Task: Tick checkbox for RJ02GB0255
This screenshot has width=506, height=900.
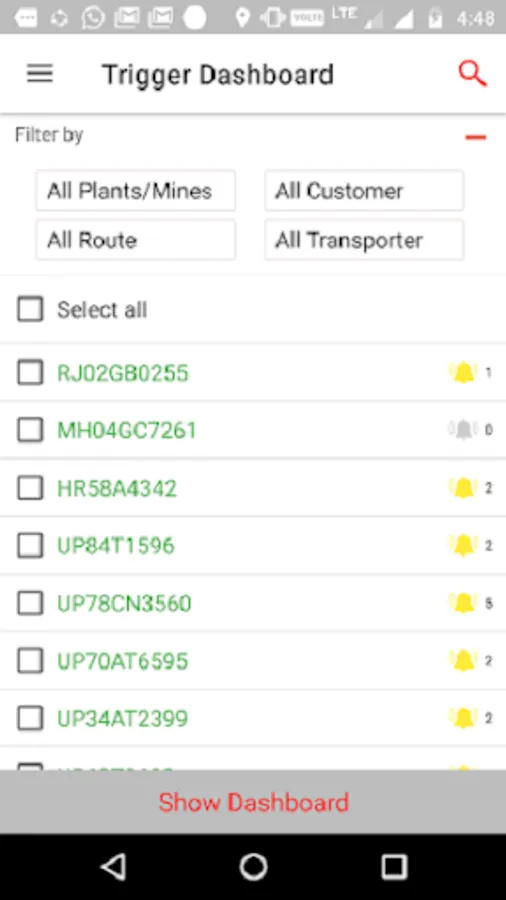Action: (30, 373)
